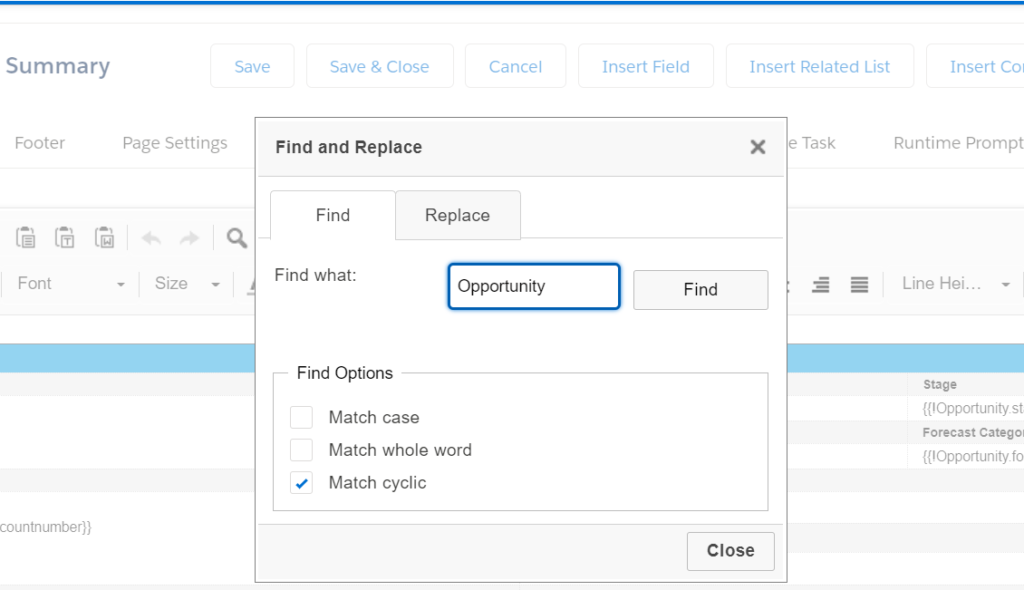
Task: Enable the Match case checkbox
Action: [x=301, y=417]
